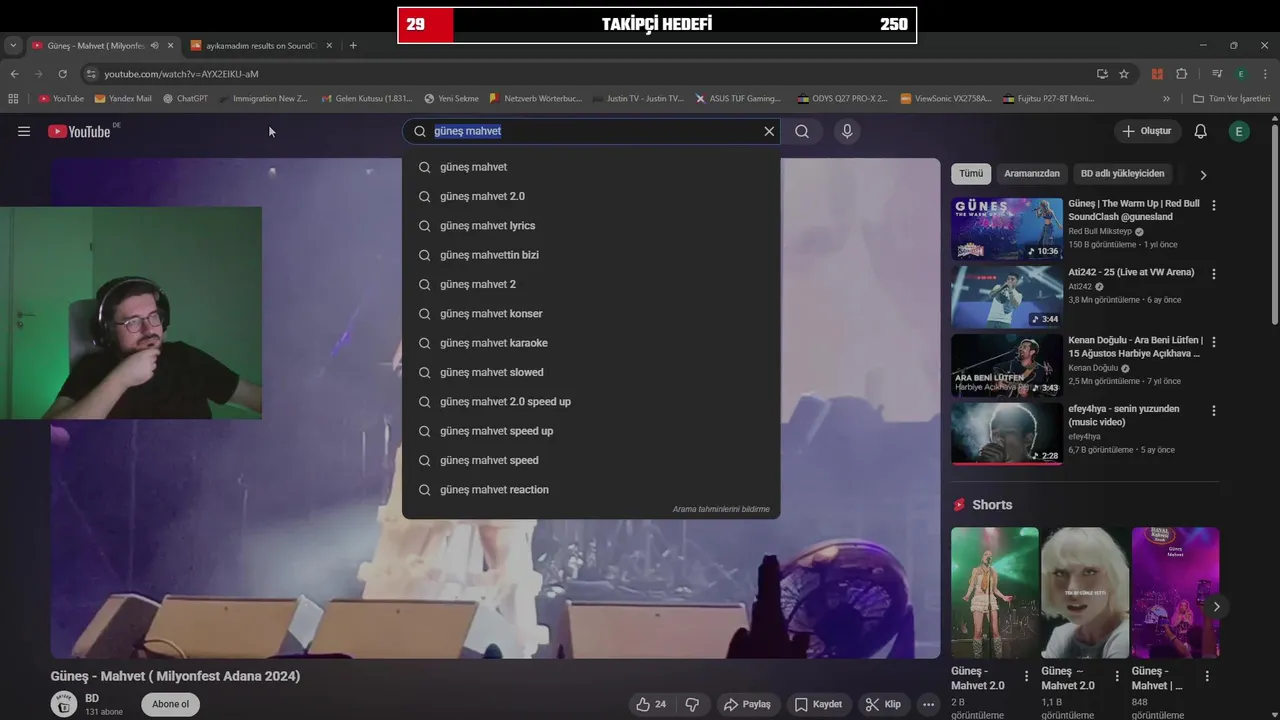Choose suggestion 'güneş mahvet lyrics'
The image size is (1280, 720).
pos(591,225)
